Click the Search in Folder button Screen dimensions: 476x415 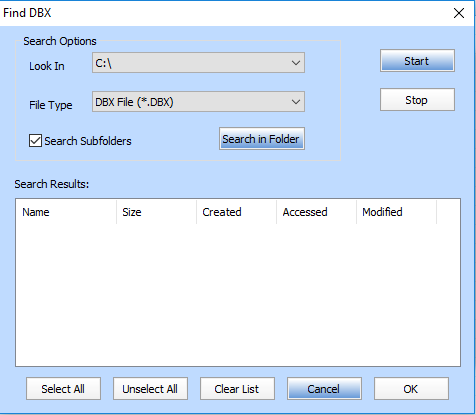click(x=262, y=139)
